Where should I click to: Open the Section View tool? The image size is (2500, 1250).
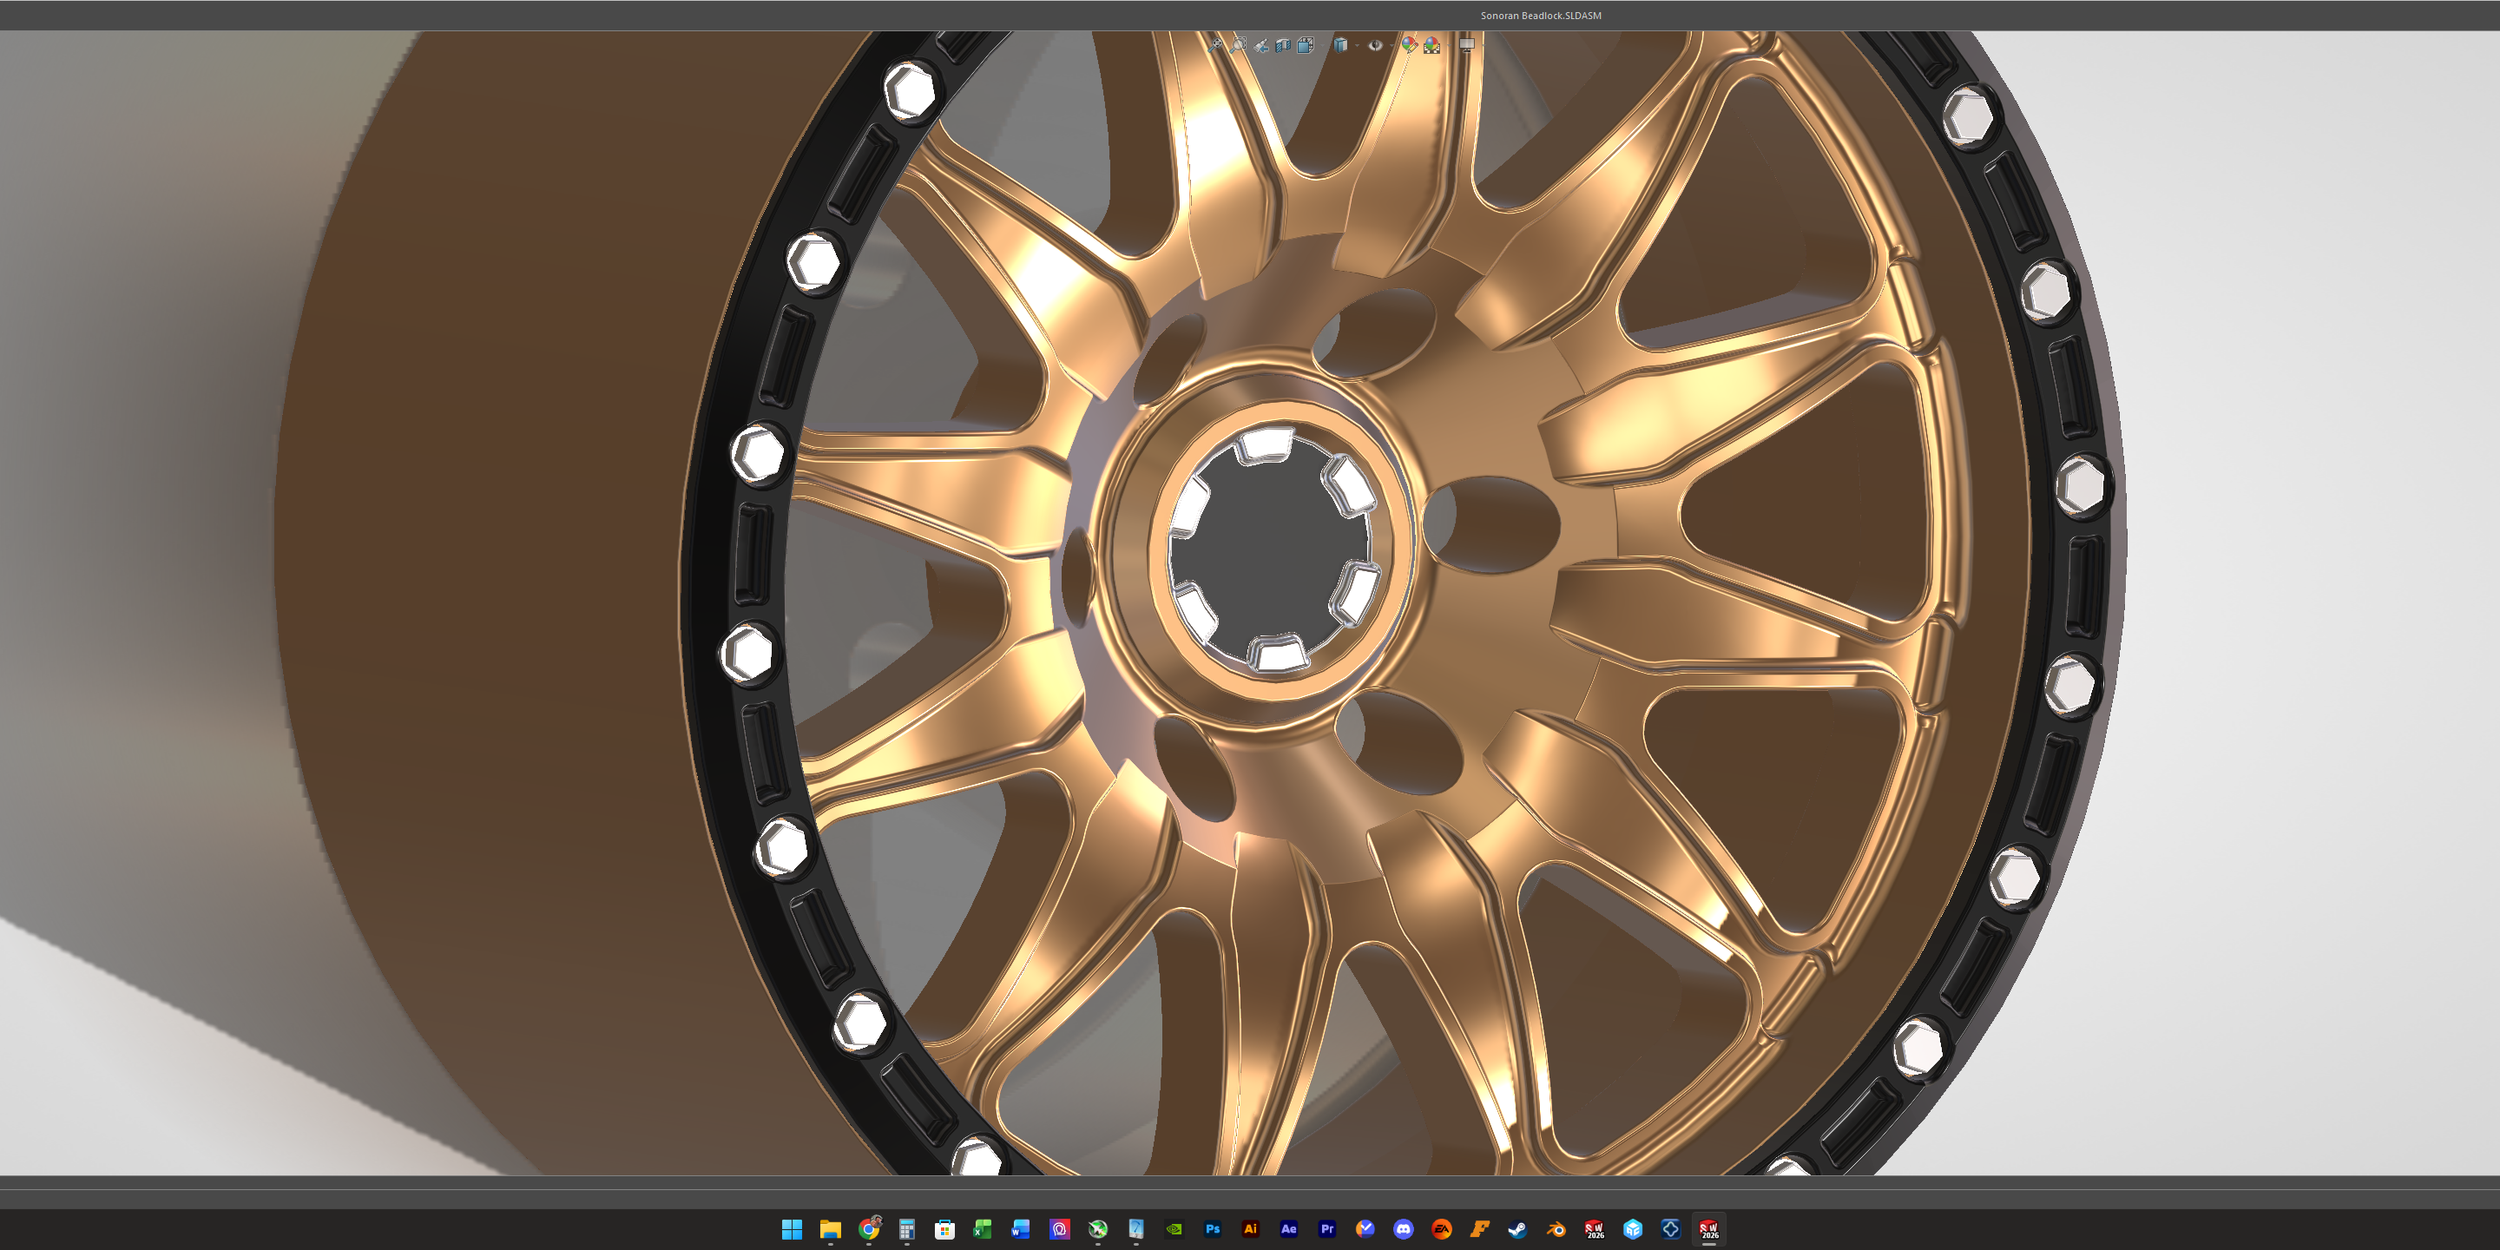coord(1283,45)
